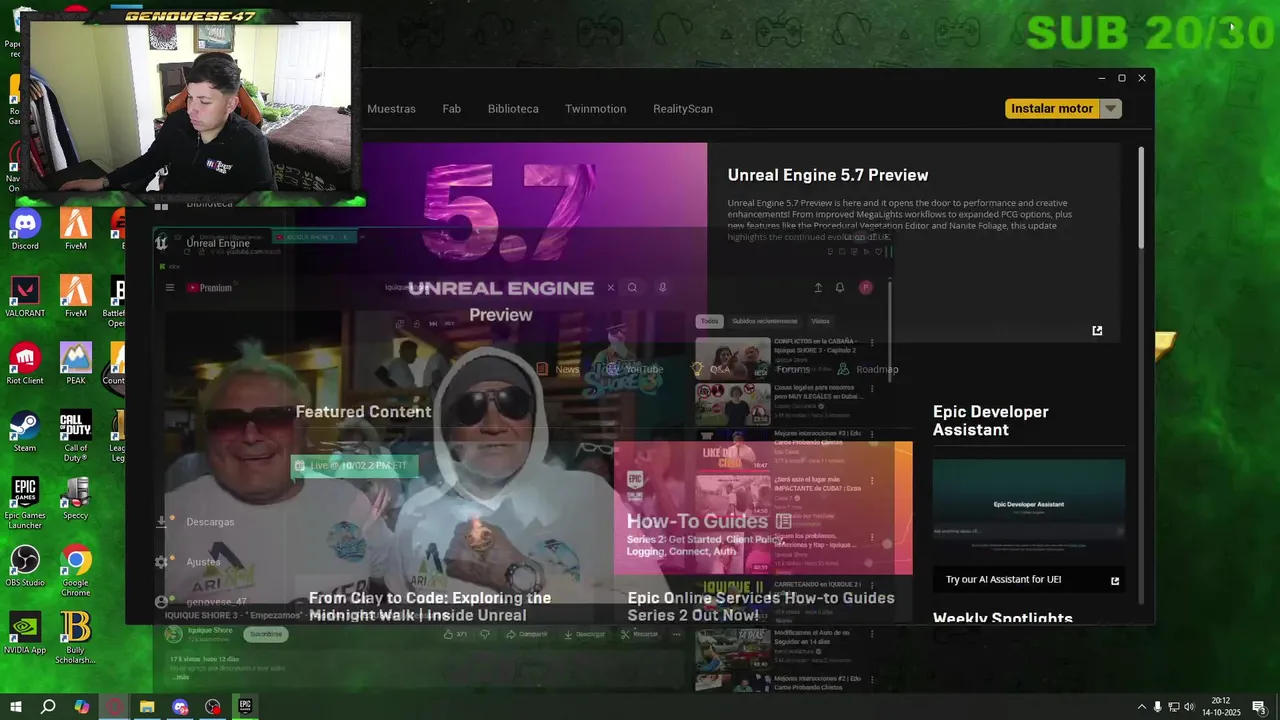
Task: Click YouTube voice search microphone
Action: coord(662,288)
